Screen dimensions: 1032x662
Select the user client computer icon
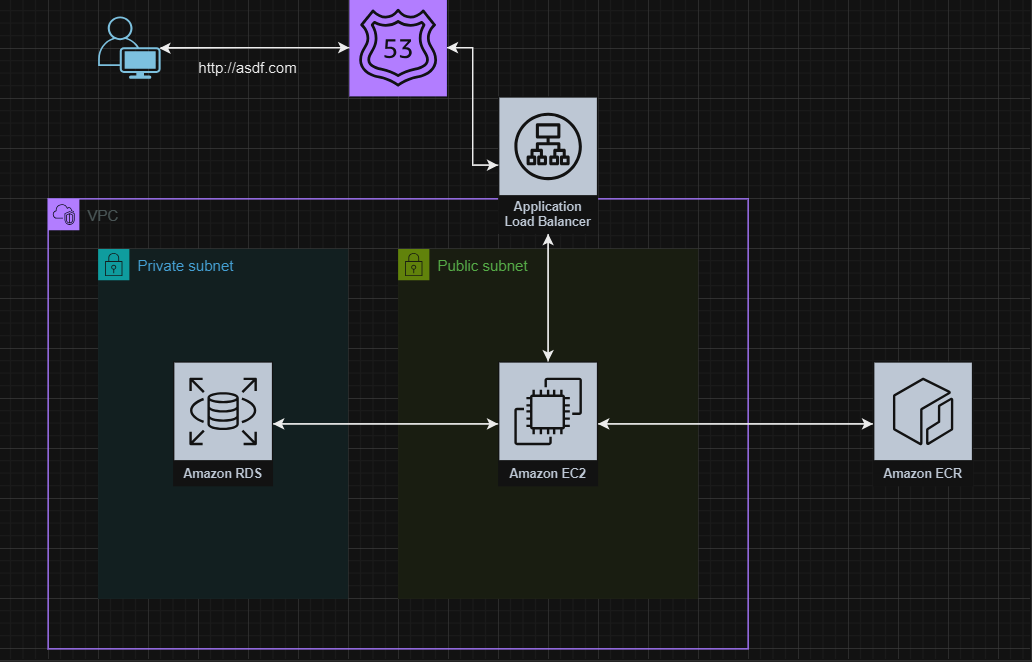[128, 50]
